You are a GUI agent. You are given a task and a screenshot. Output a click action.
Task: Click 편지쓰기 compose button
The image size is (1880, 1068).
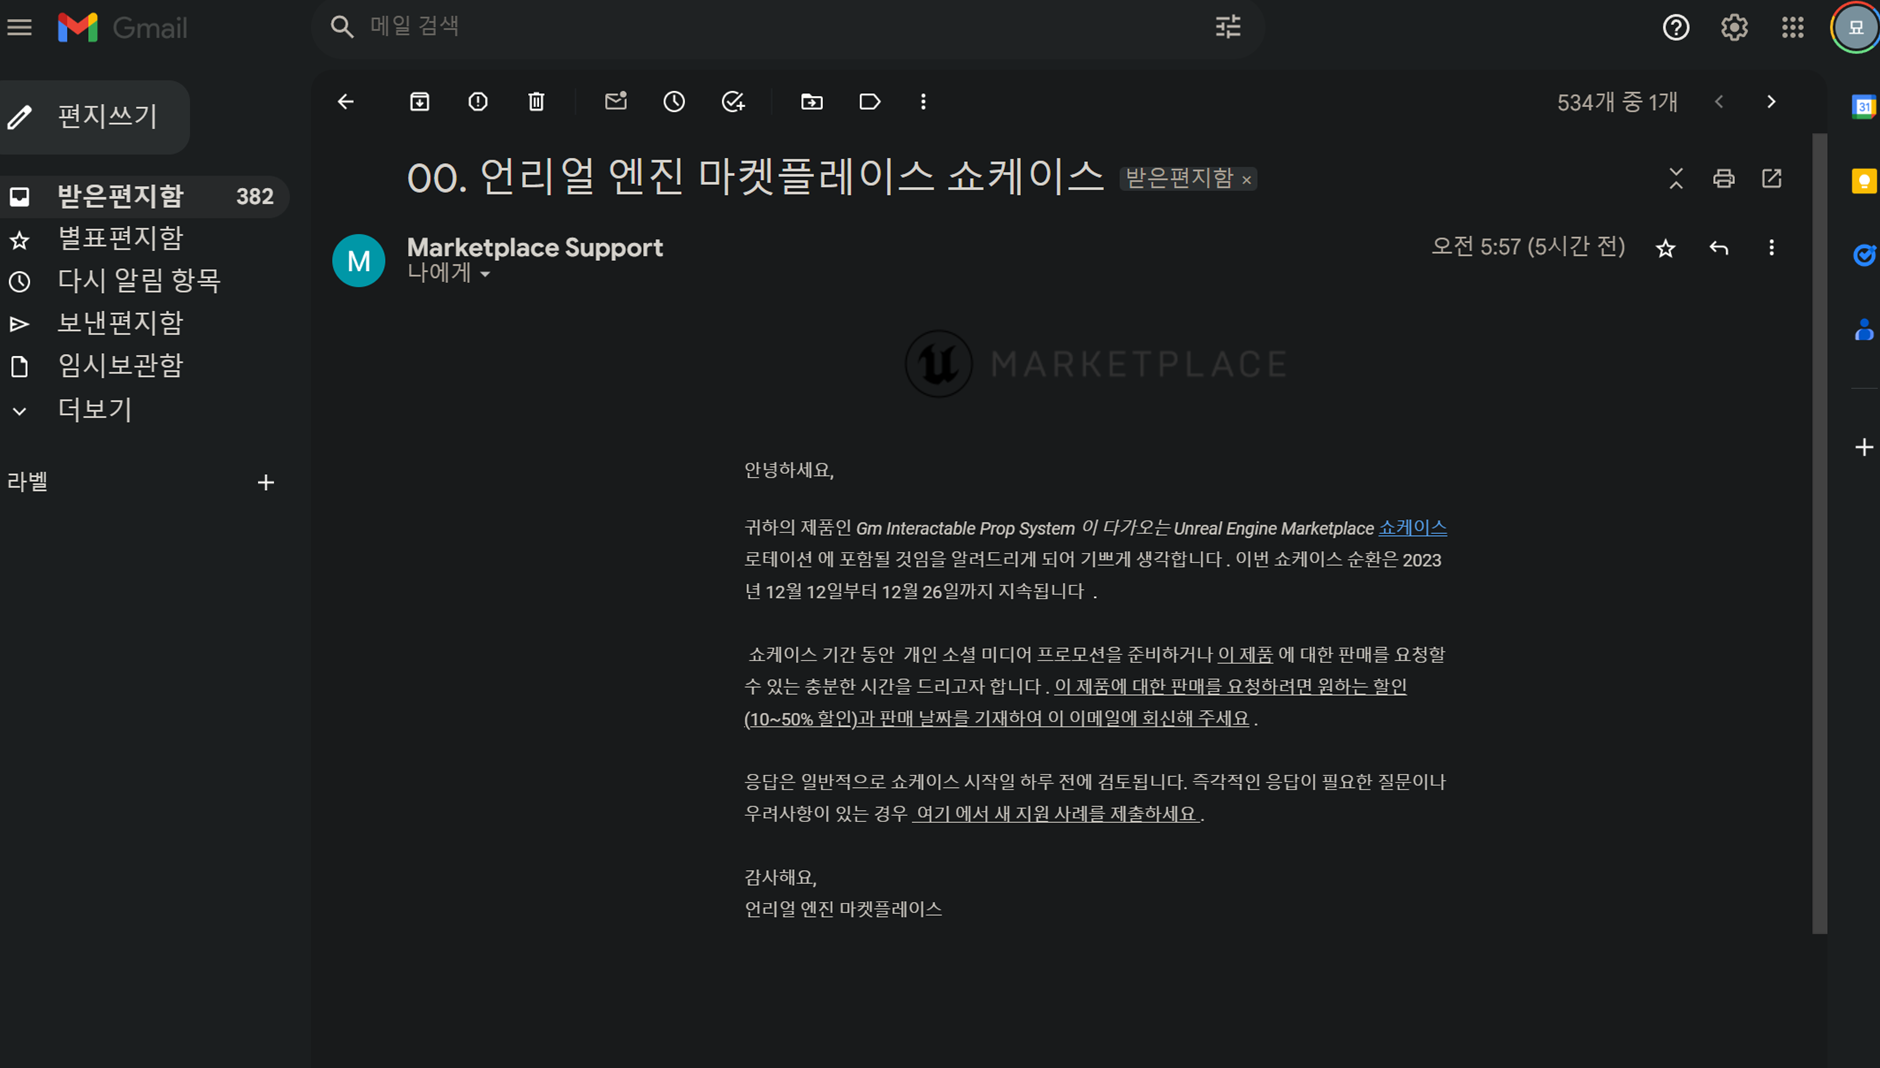coord(94,116)
